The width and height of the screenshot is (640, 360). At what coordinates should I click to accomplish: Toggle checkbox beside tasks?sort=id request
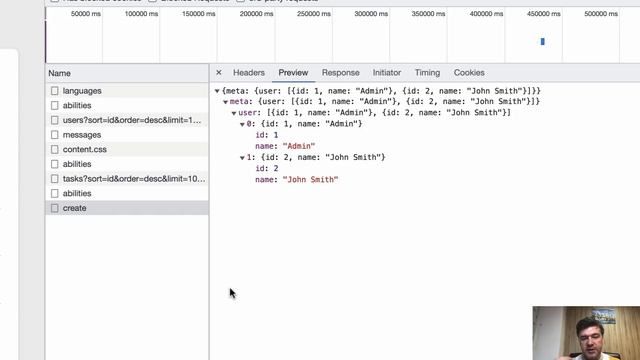[x=55, y=179]
